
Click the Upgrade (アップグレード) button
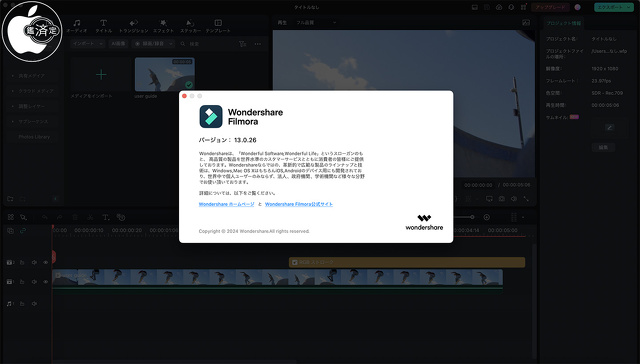(551, 7)
